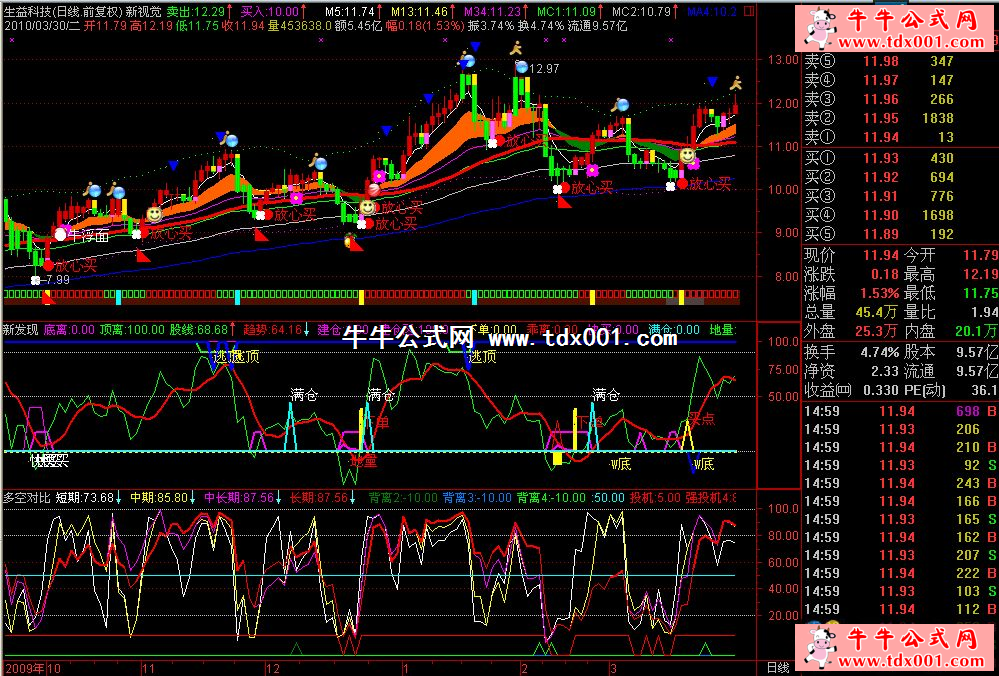Click the PE(动) 36.1 field
Screen dimensions: 999x676
951,390
